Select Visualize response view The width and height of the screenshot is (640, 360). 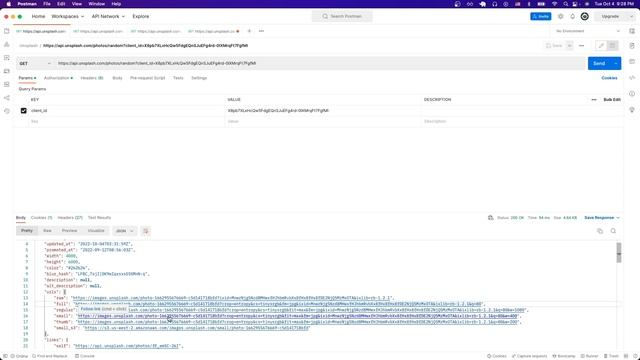96,231
